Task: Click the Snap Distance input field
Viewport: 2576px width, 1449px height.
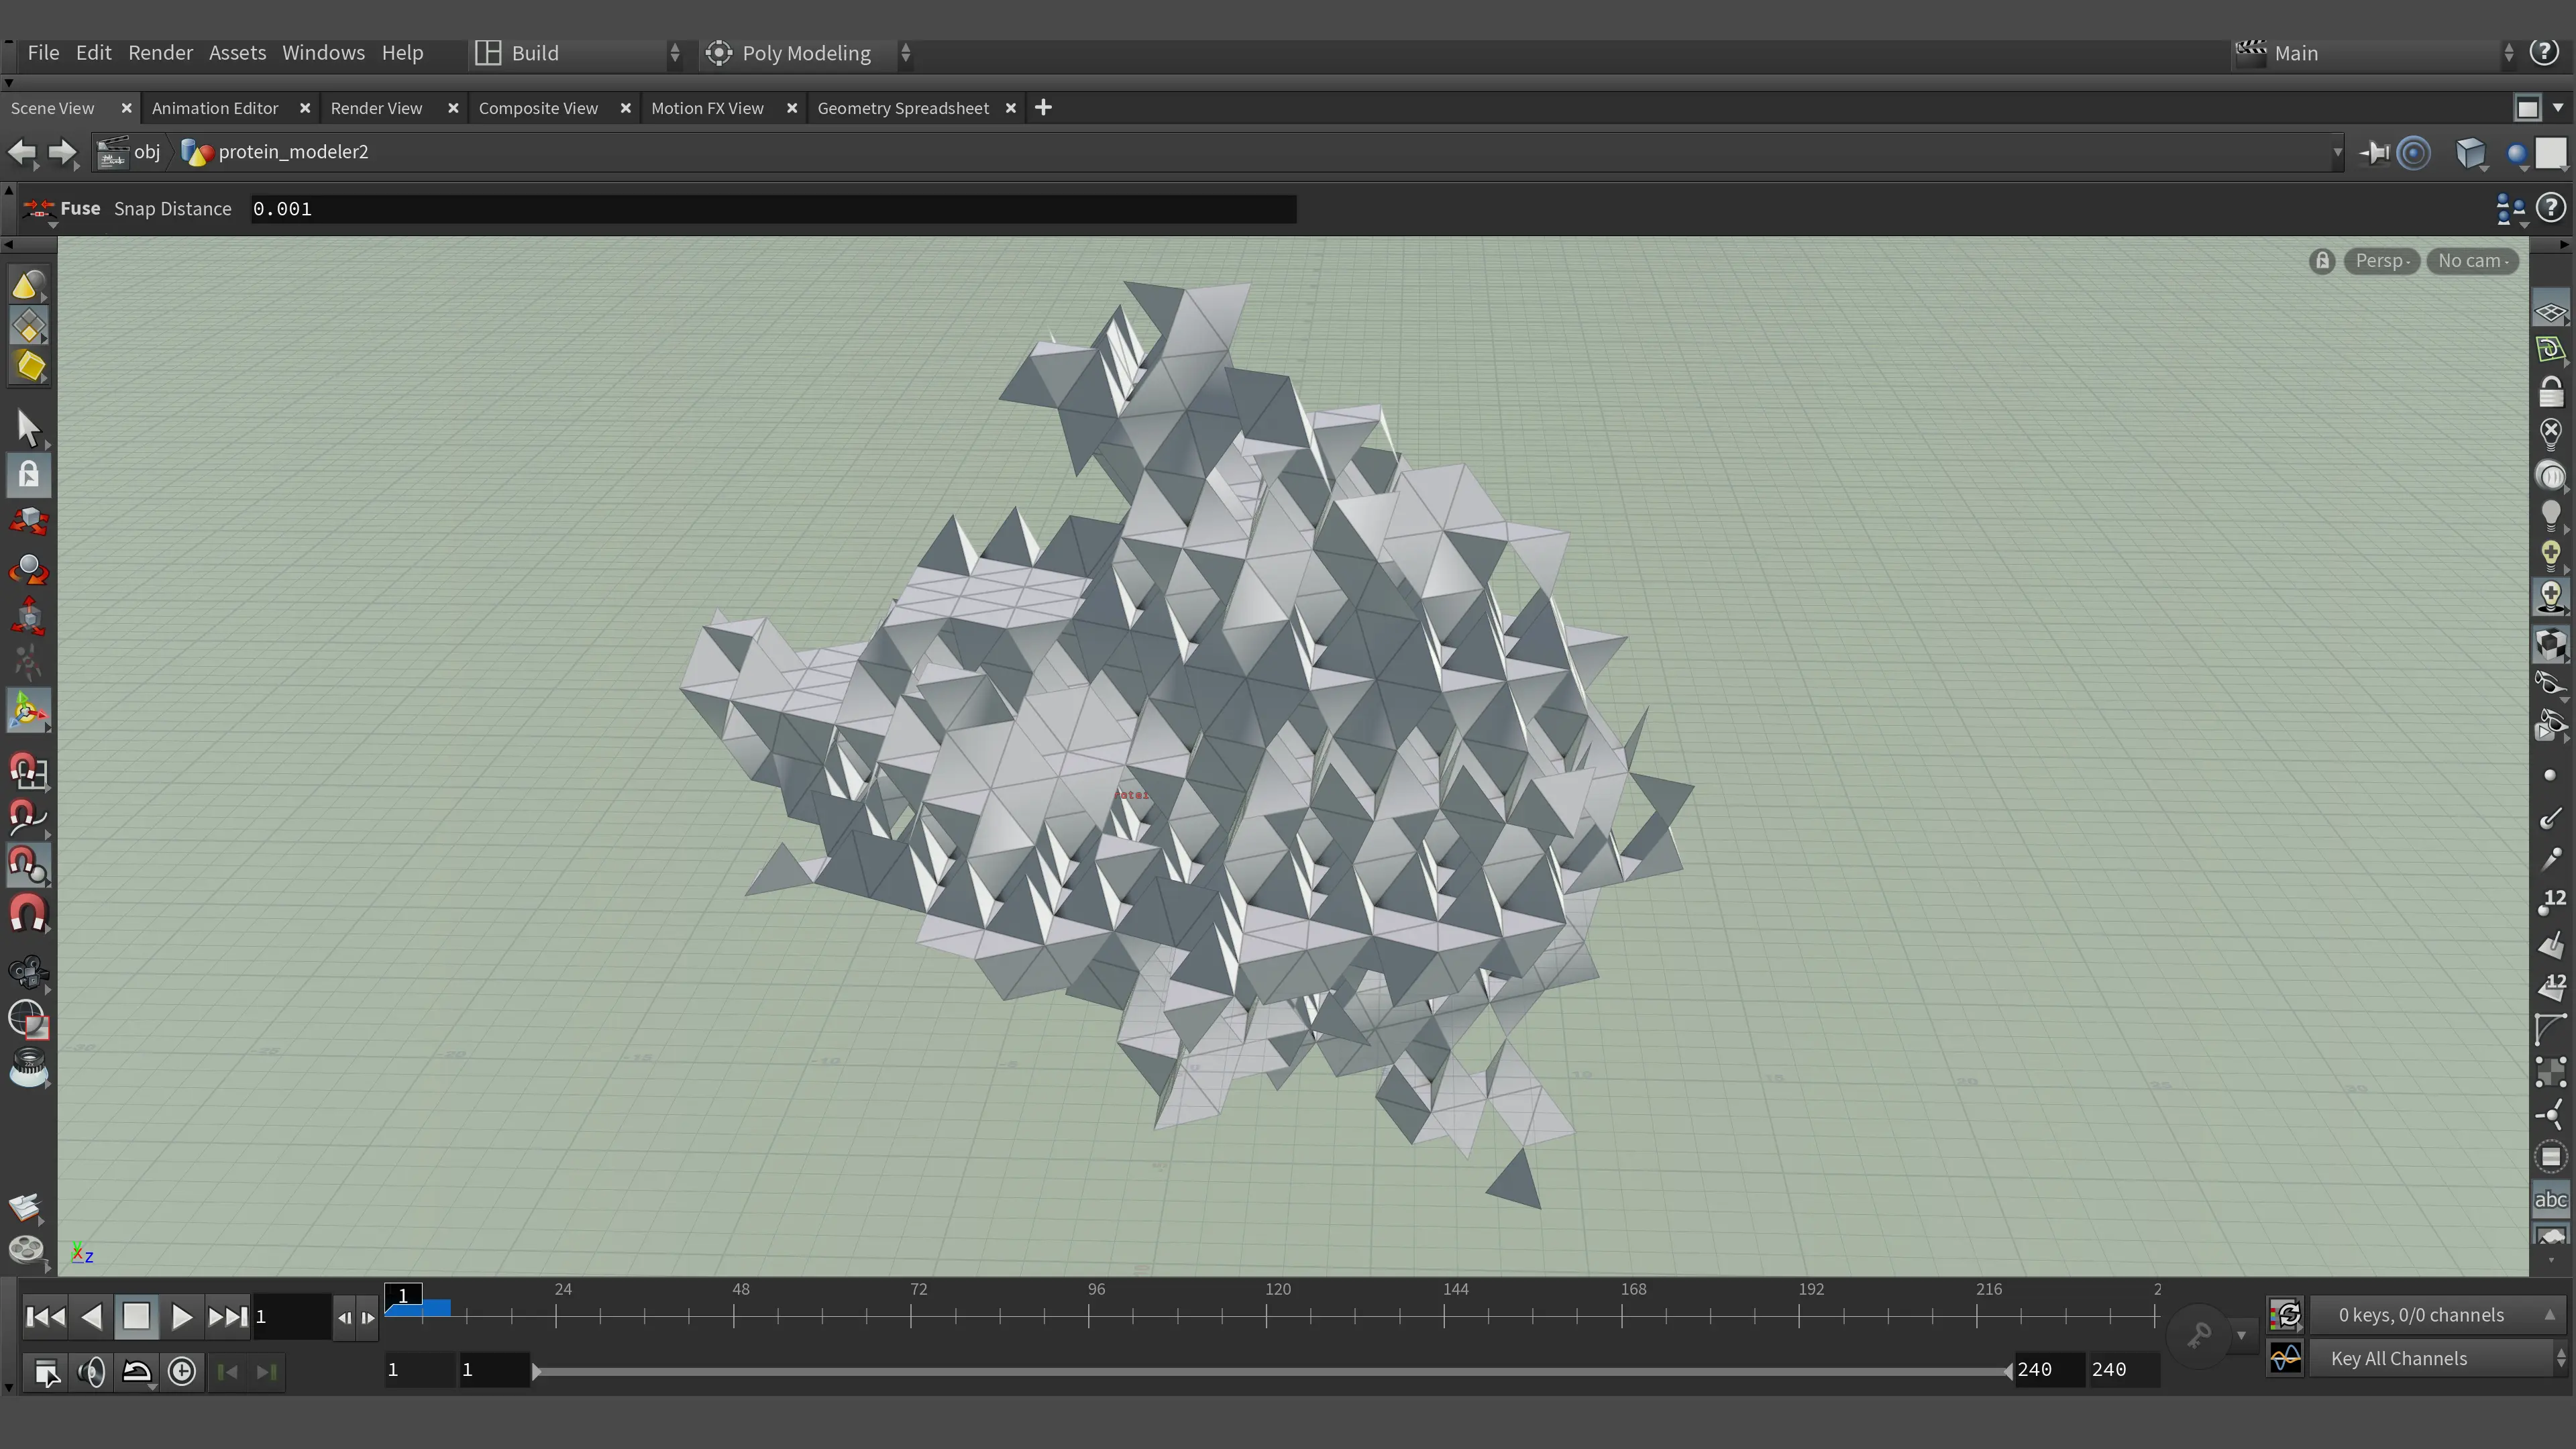Action: [772, 209]
